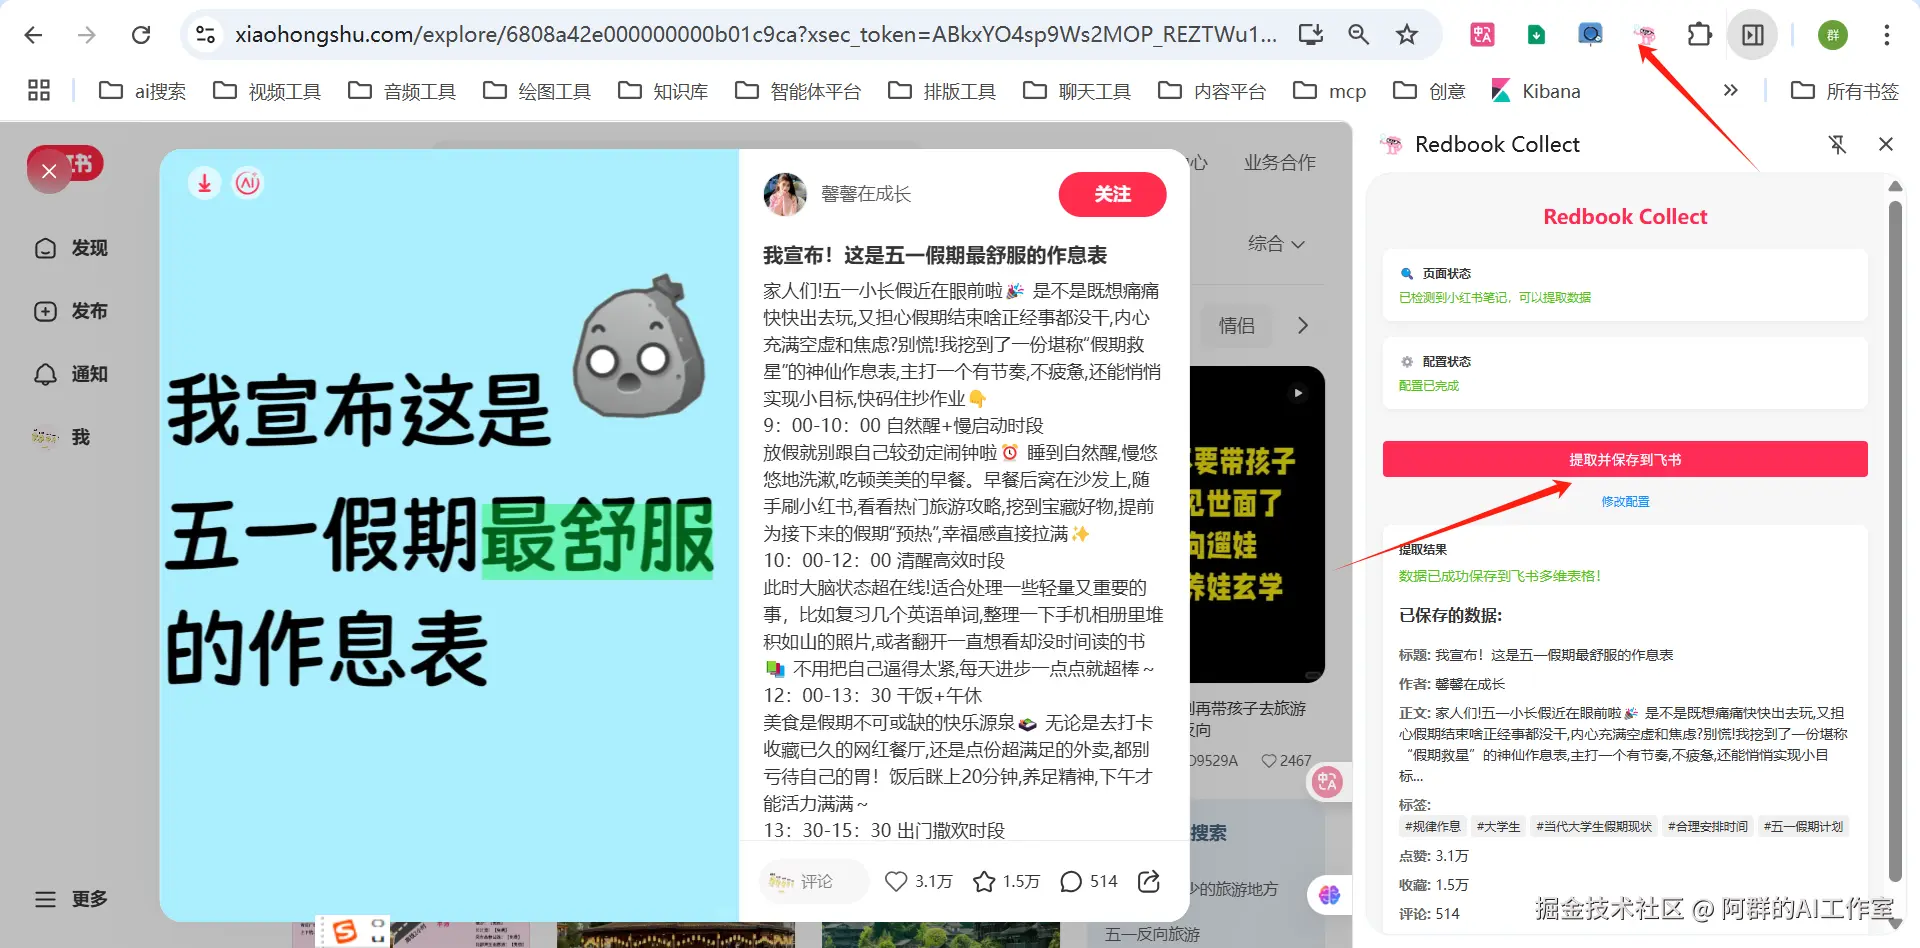Viewport: 1920px width, 948px height.
Task: Click the 提取并保存到飞书 button
Action: (x=1625, y=459)
